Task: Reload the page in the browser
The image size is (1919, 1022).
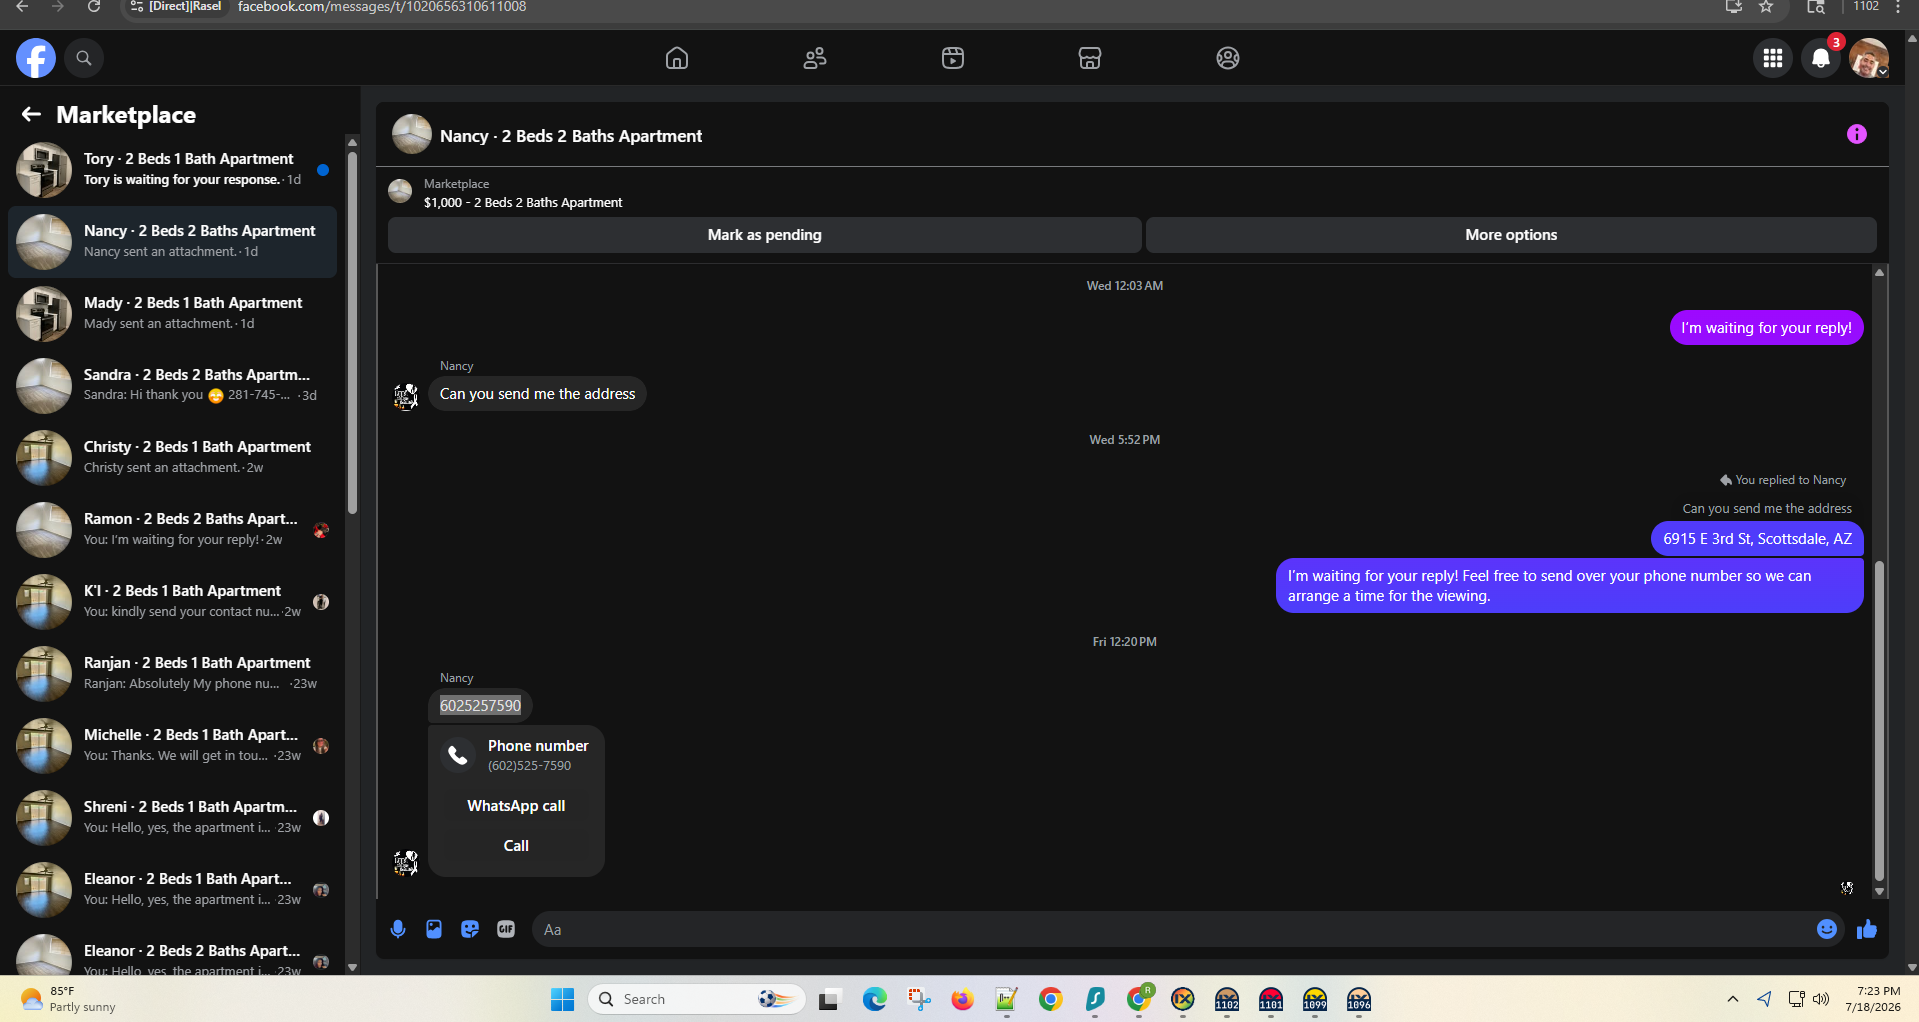Action: pos(93,7)
